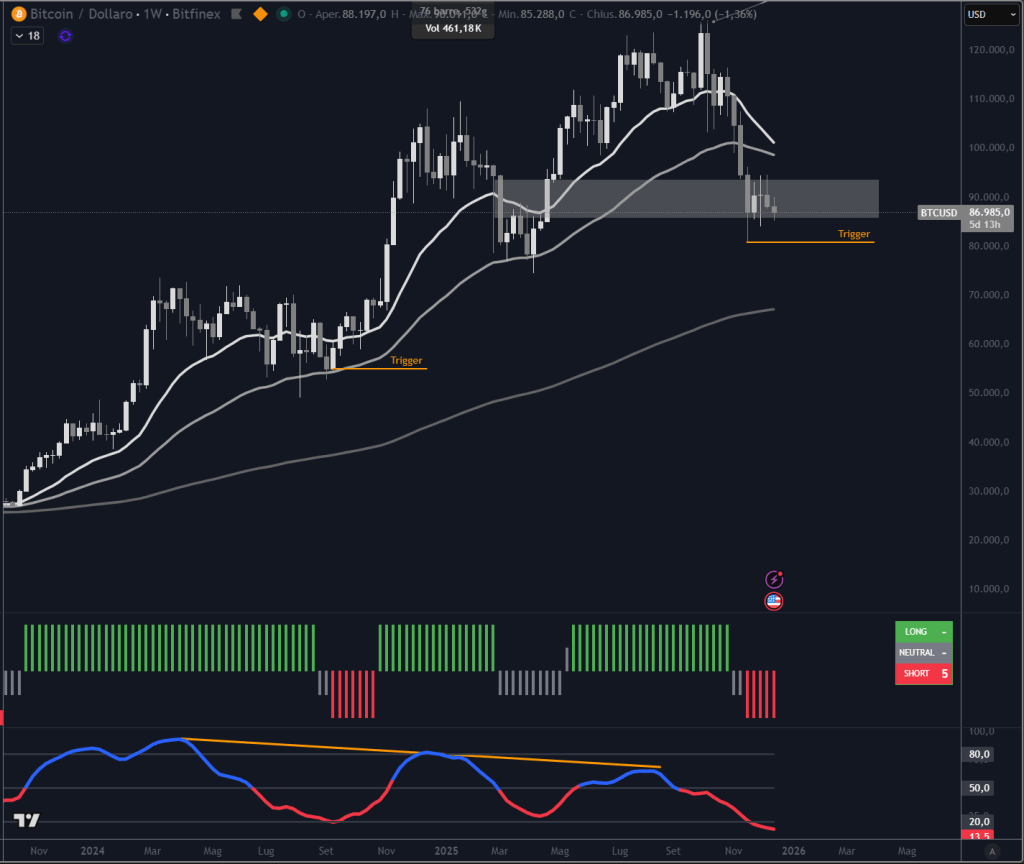Screen dimensions: 1024x864
Task: Switch the 1W timeframe label
Action: (x=152, y=14)
